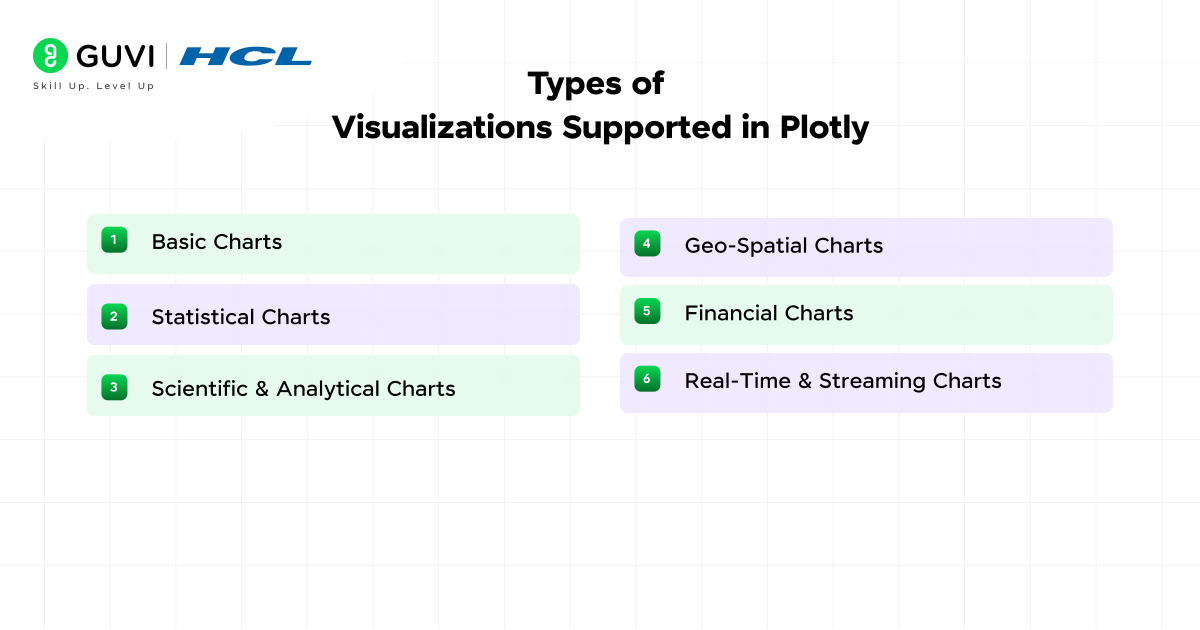
Task: Click the green number 4 badge
Action: click(x=647, y=244)
